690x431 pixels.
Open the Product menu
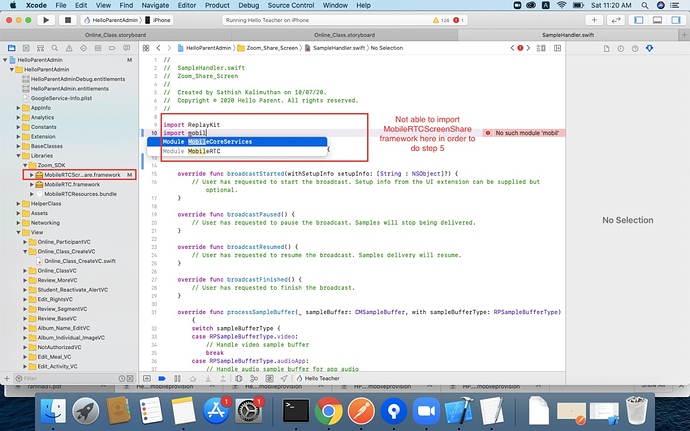coord(217,5)
